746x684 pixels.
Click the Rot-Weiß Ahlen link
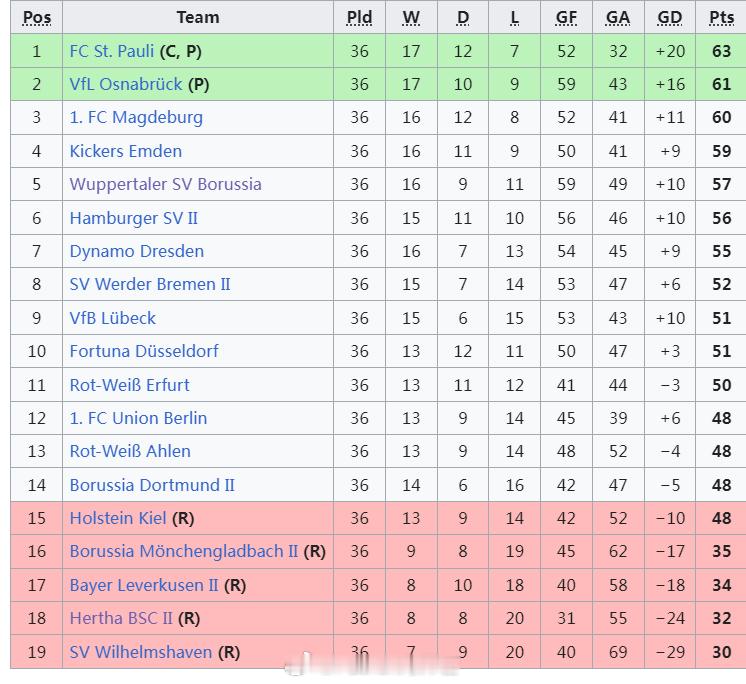pos(130,451)
